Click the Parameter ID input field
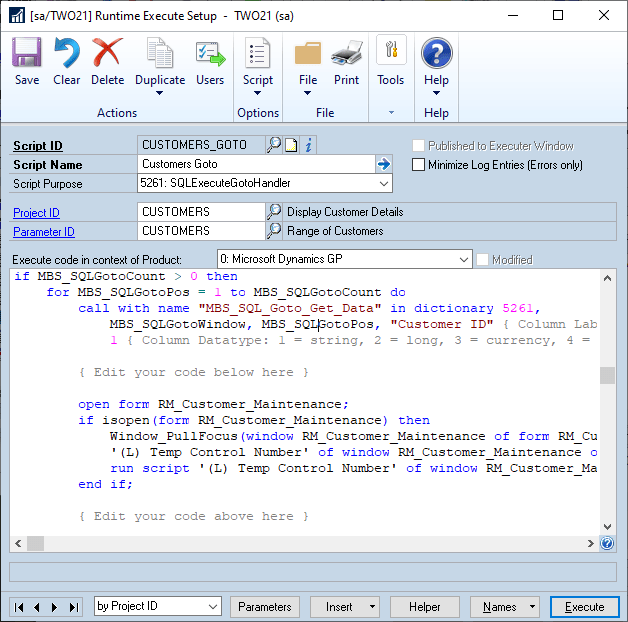 pos(201,231)
